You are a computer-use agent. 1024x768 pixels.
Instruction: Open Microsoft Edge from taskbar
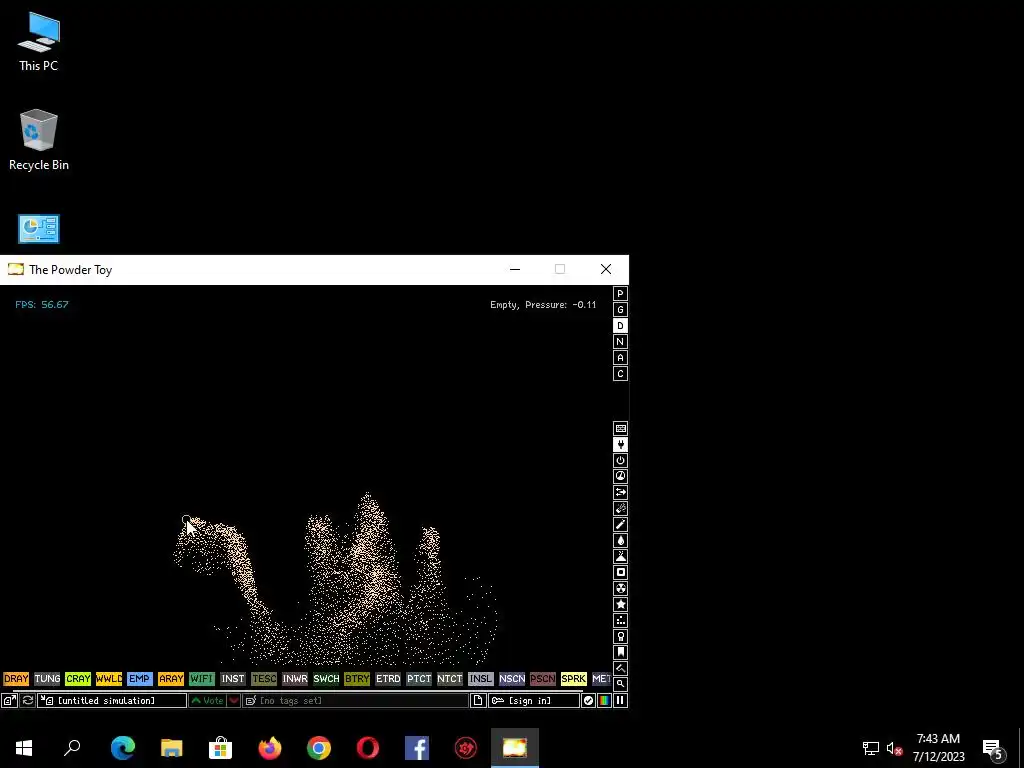click(x=123, y=748)
